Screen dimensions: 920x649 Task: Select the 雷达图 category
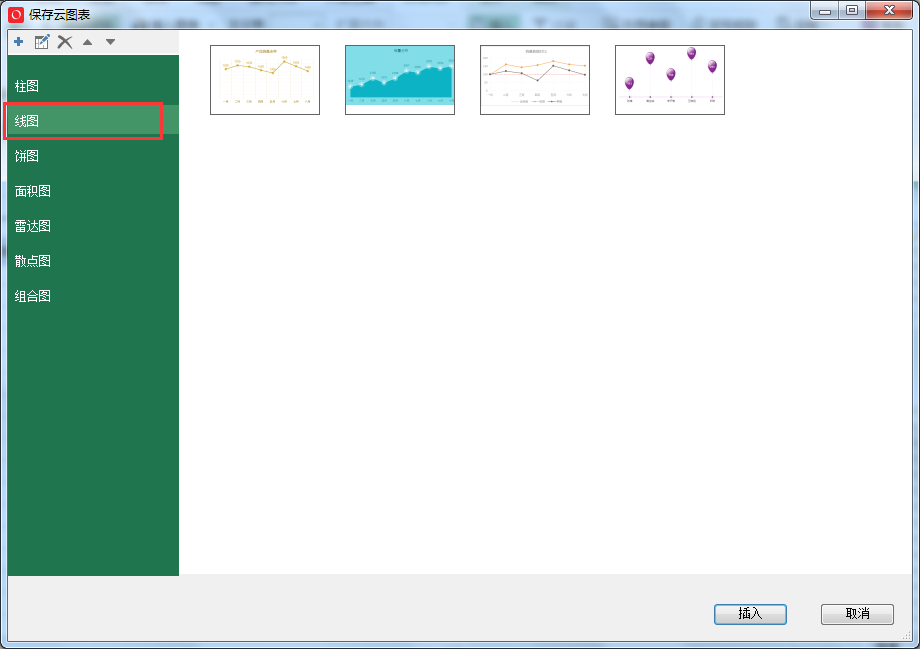click(x=93, y=226)
